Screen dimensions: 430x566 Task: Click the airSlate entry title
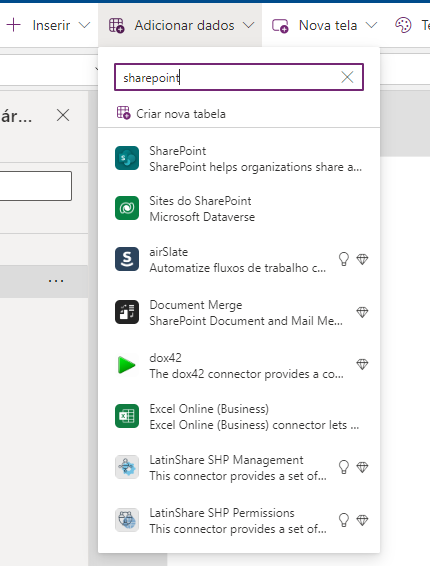pyautogui.click(x=169, y=252)
